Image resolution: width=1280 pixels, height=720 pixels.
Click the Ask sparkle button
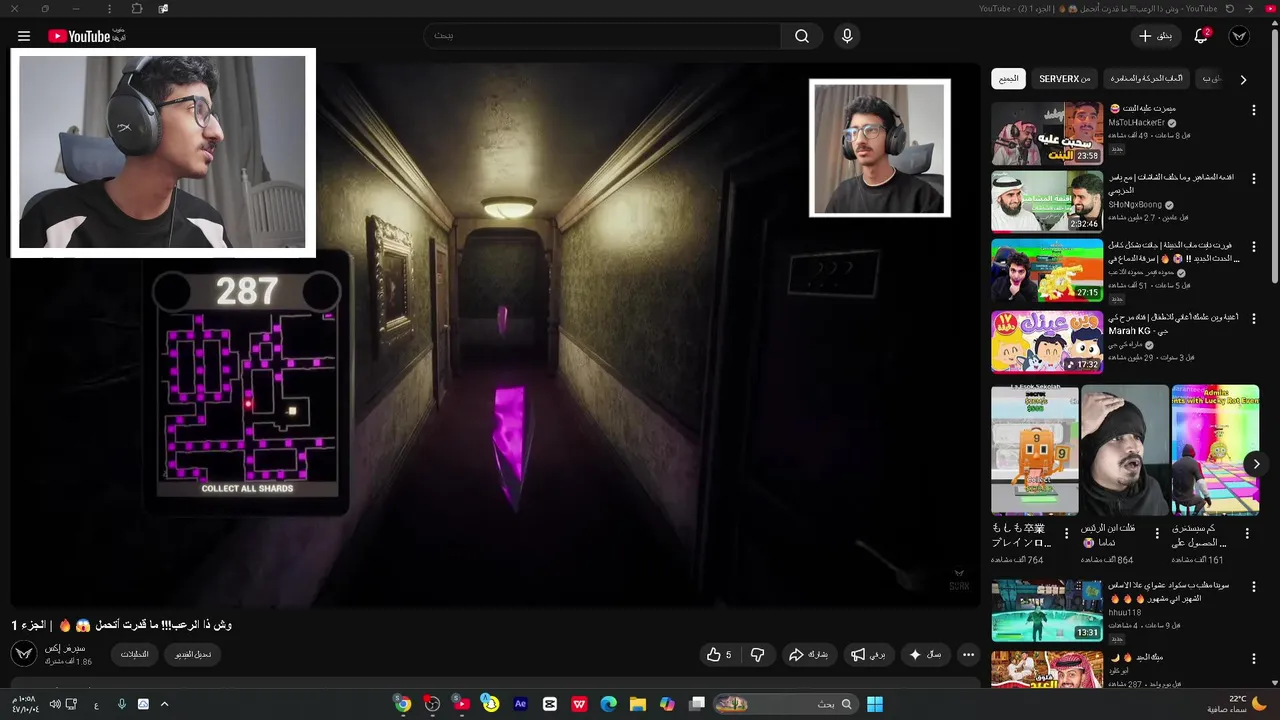click(925, 655)
